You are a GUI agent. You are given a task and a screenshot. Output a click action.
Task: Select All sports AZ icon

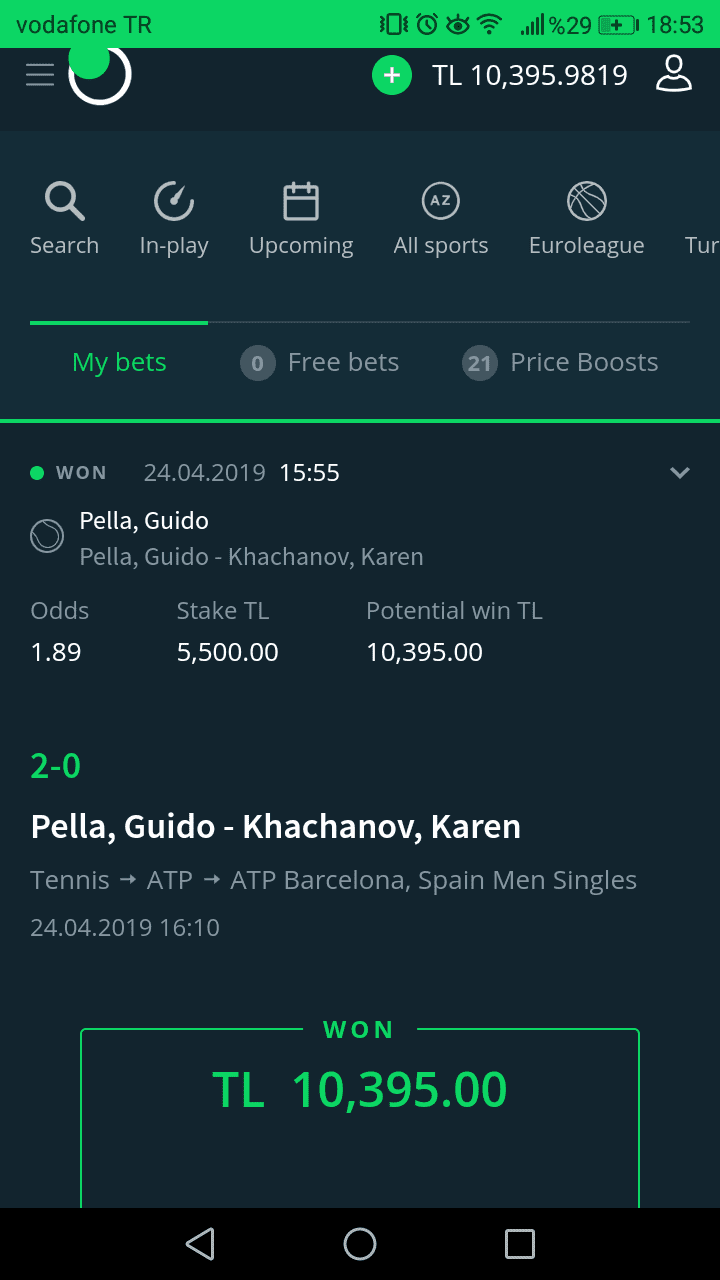tap(440, 201)
